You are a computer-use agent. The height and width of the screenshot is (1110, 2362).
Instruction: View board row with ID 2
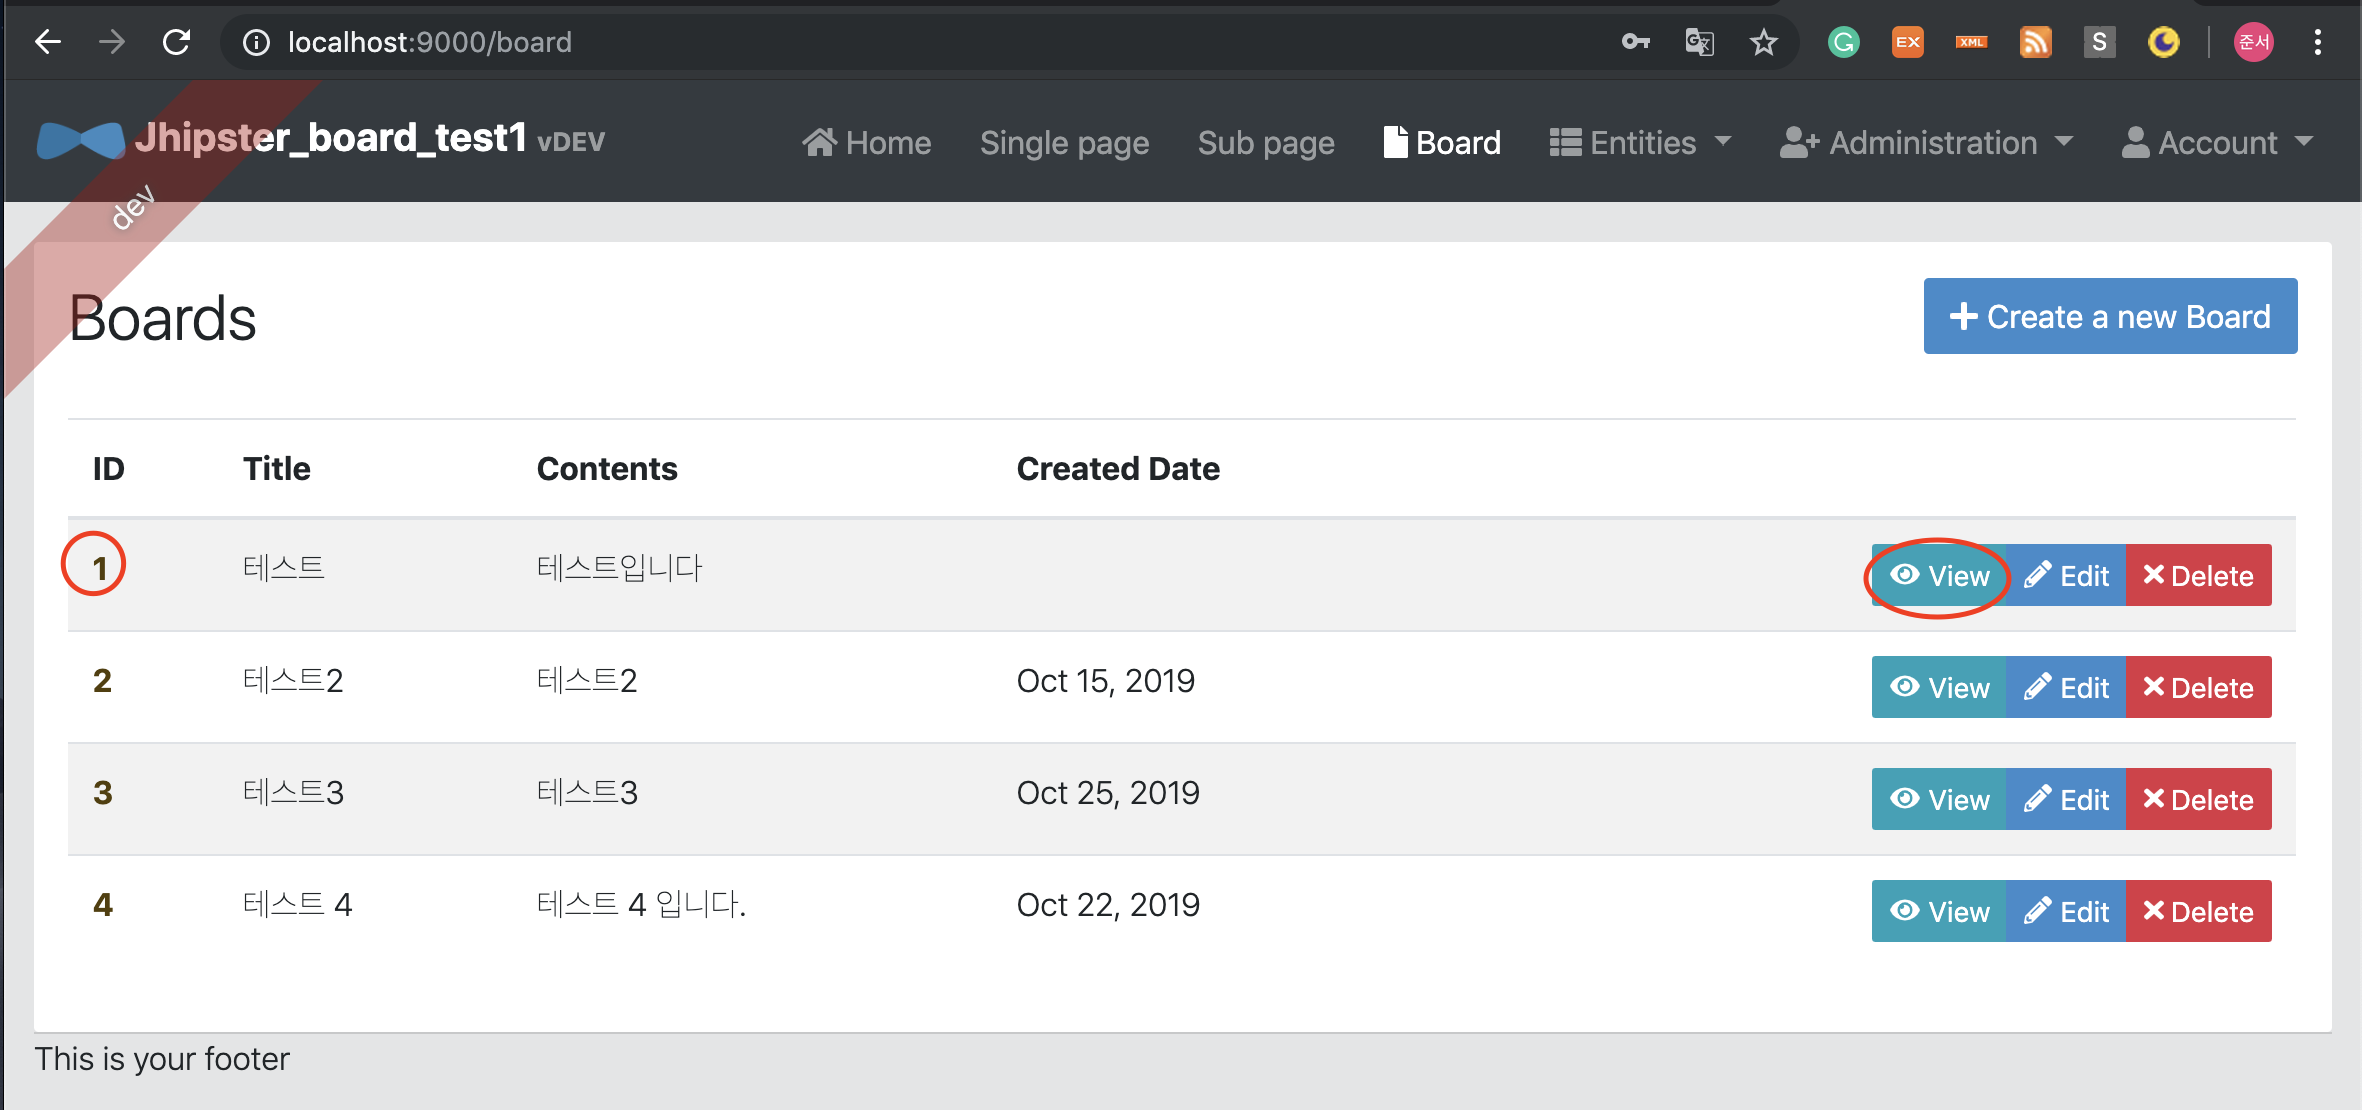(1938, 687)
